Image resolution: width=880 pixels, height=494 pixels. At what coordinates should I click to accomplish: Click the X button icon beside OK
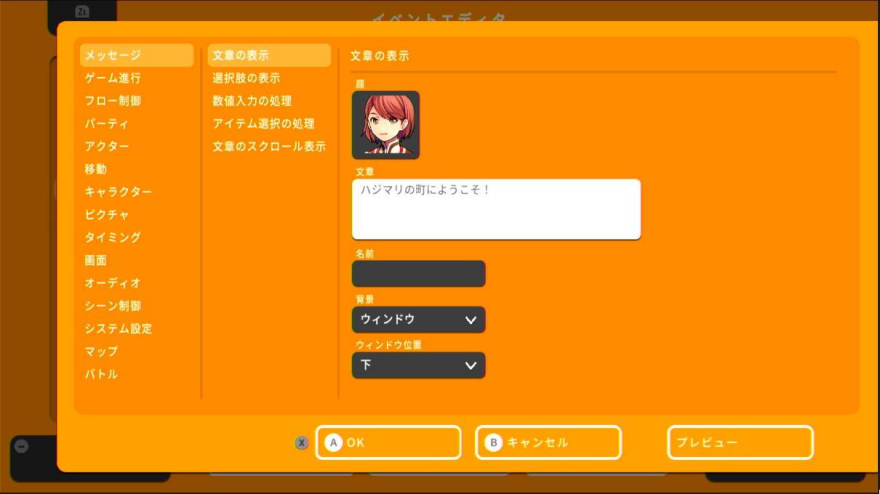[301, 443]
